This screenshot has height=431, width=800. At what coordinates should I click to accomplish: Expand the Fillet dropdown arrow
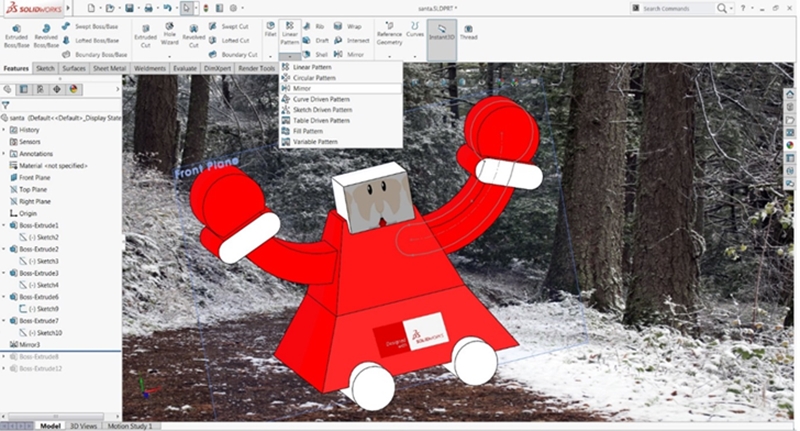point(270,56)
